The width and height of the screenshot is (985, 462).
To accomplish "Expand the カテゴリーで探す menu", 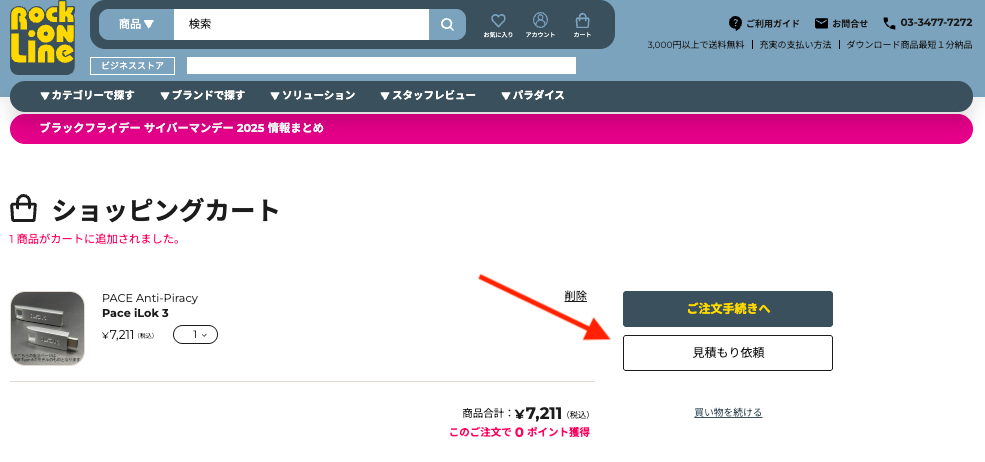I will 87,96.
